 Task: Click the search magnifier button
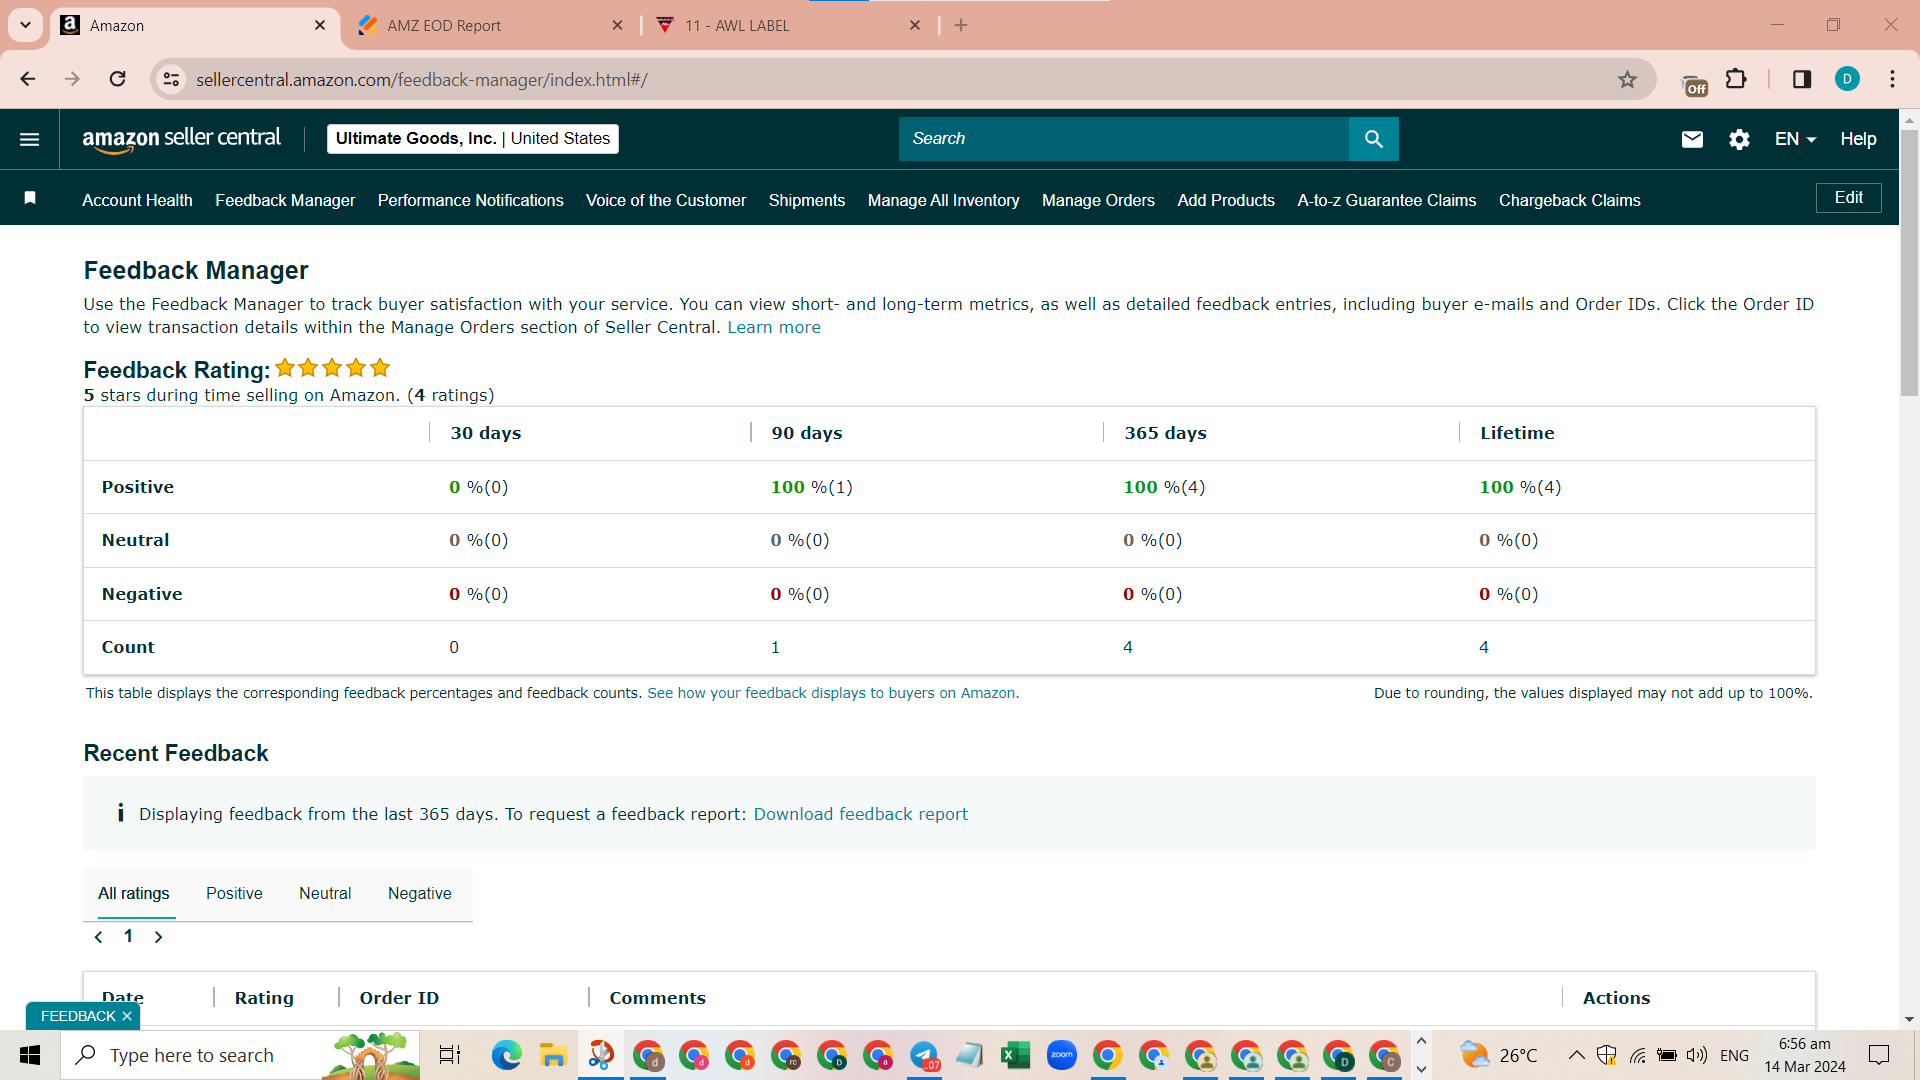[1373, 139]
